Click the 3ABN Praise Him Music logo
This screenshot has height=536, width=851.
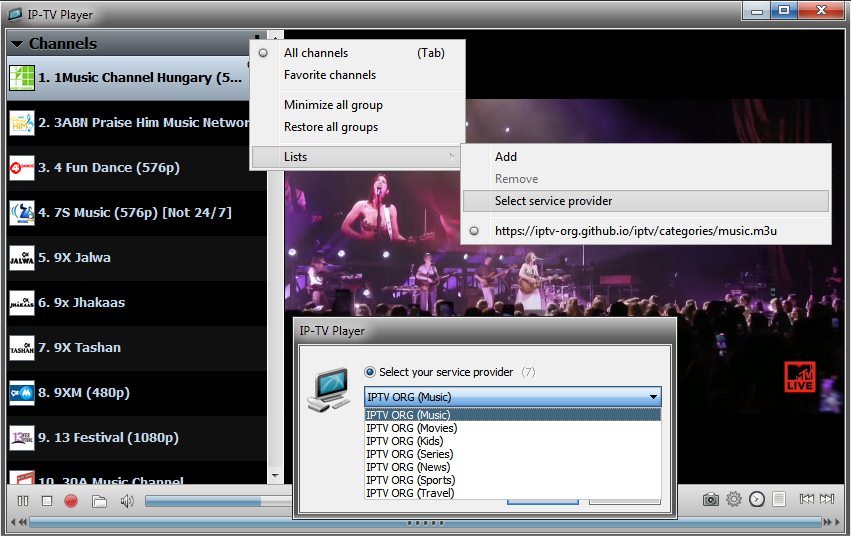point(22,123)
